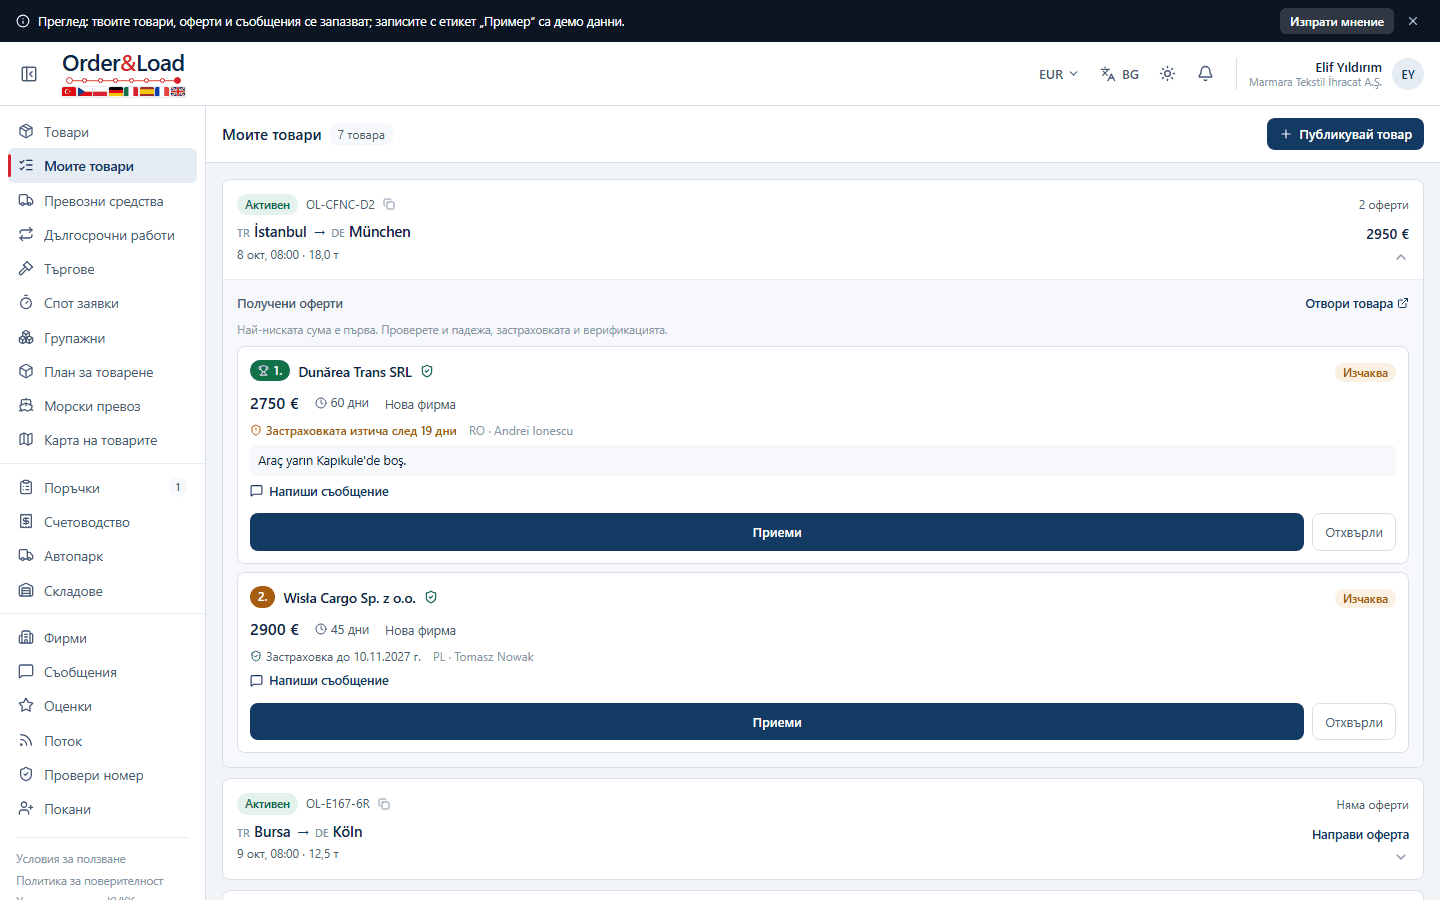Image resolution: width=1440 pixels, height=900 pixels.
Task: Collapse the sidebar panel toggle icon
Action: coord(29,74)
